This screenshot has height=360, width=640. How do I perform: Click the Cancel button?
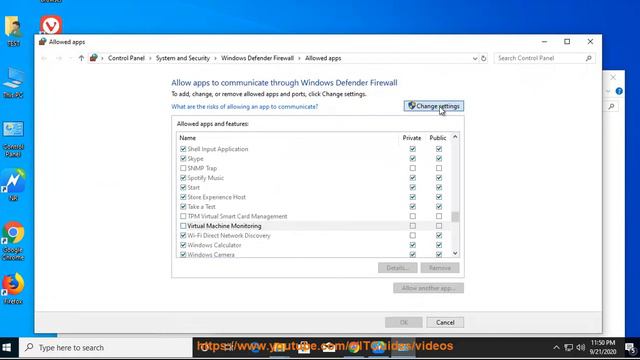445,322
